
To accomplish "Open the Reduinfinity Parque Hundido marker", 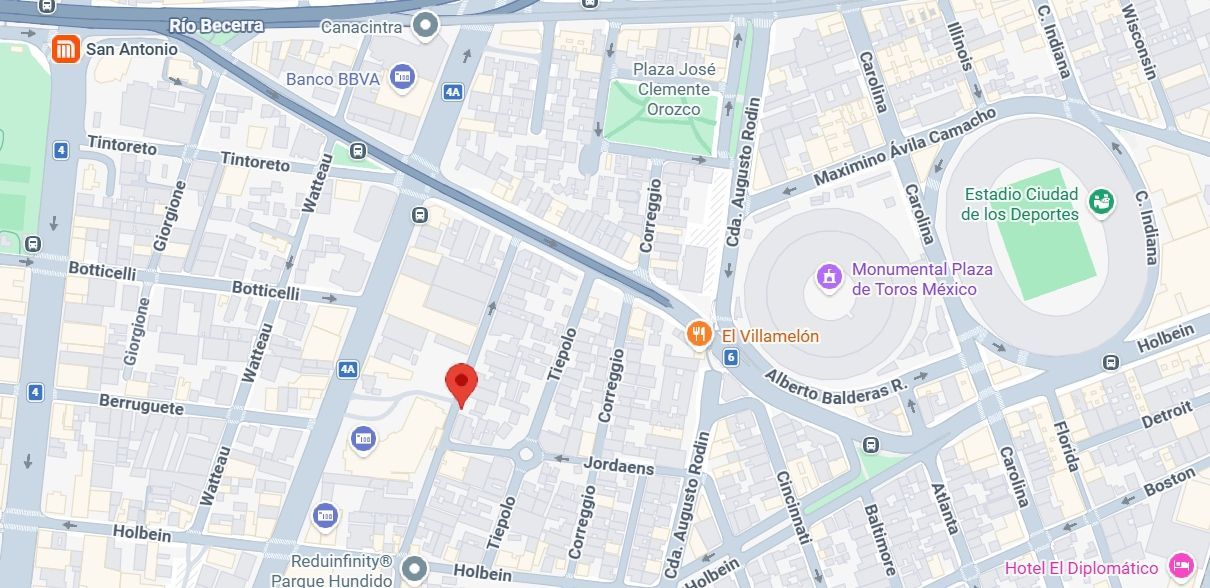I will [x=414, y=571].
